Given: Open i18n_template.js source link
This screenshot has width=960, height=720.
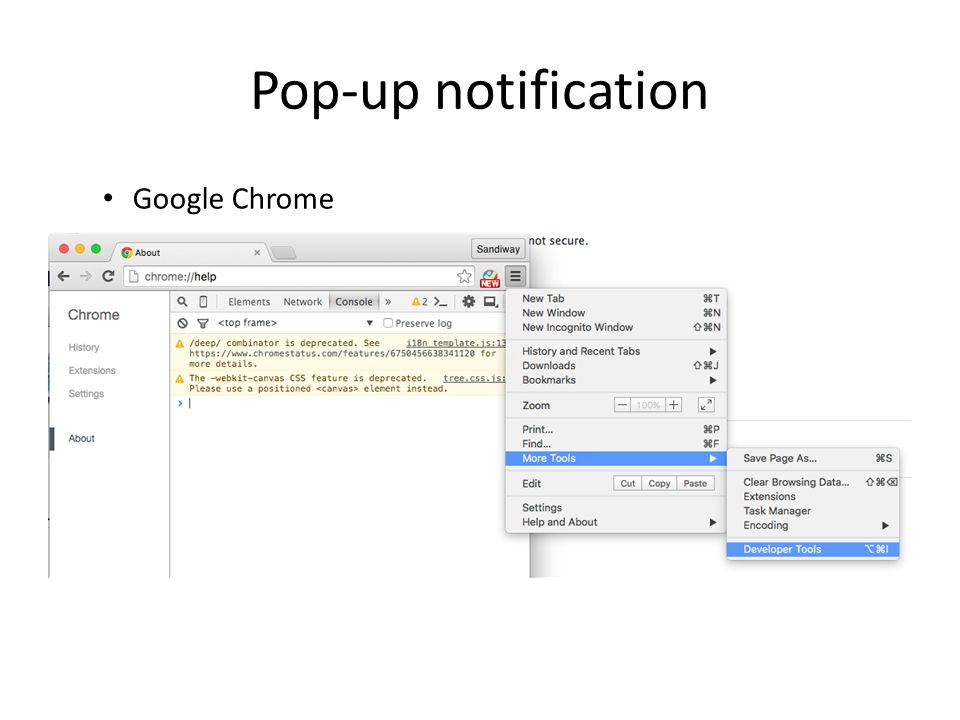Looking at the screenshot, I should pos(456,343).
